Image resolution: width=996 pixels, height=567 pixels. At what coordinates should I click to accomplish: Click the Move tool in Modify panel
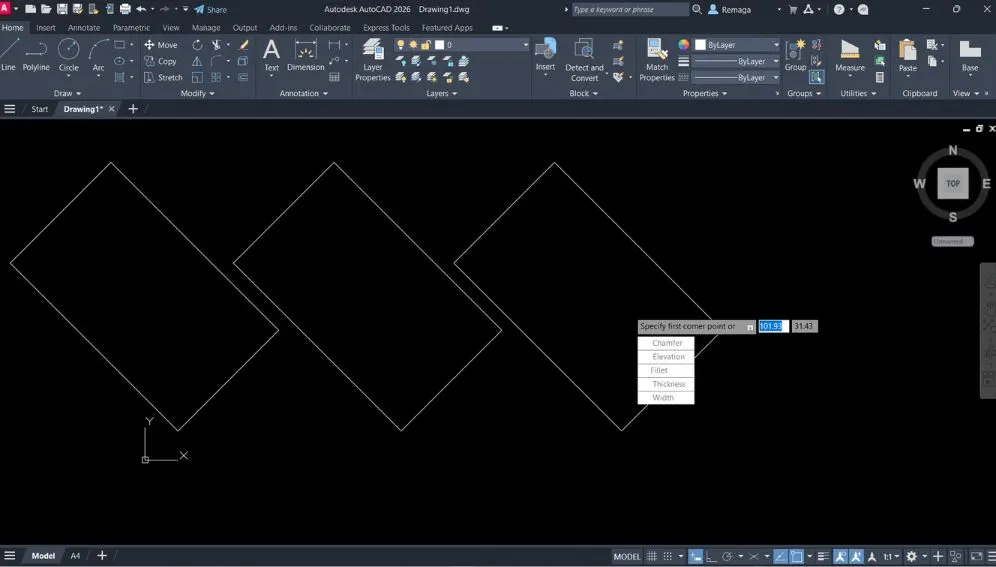click(161, 45)
